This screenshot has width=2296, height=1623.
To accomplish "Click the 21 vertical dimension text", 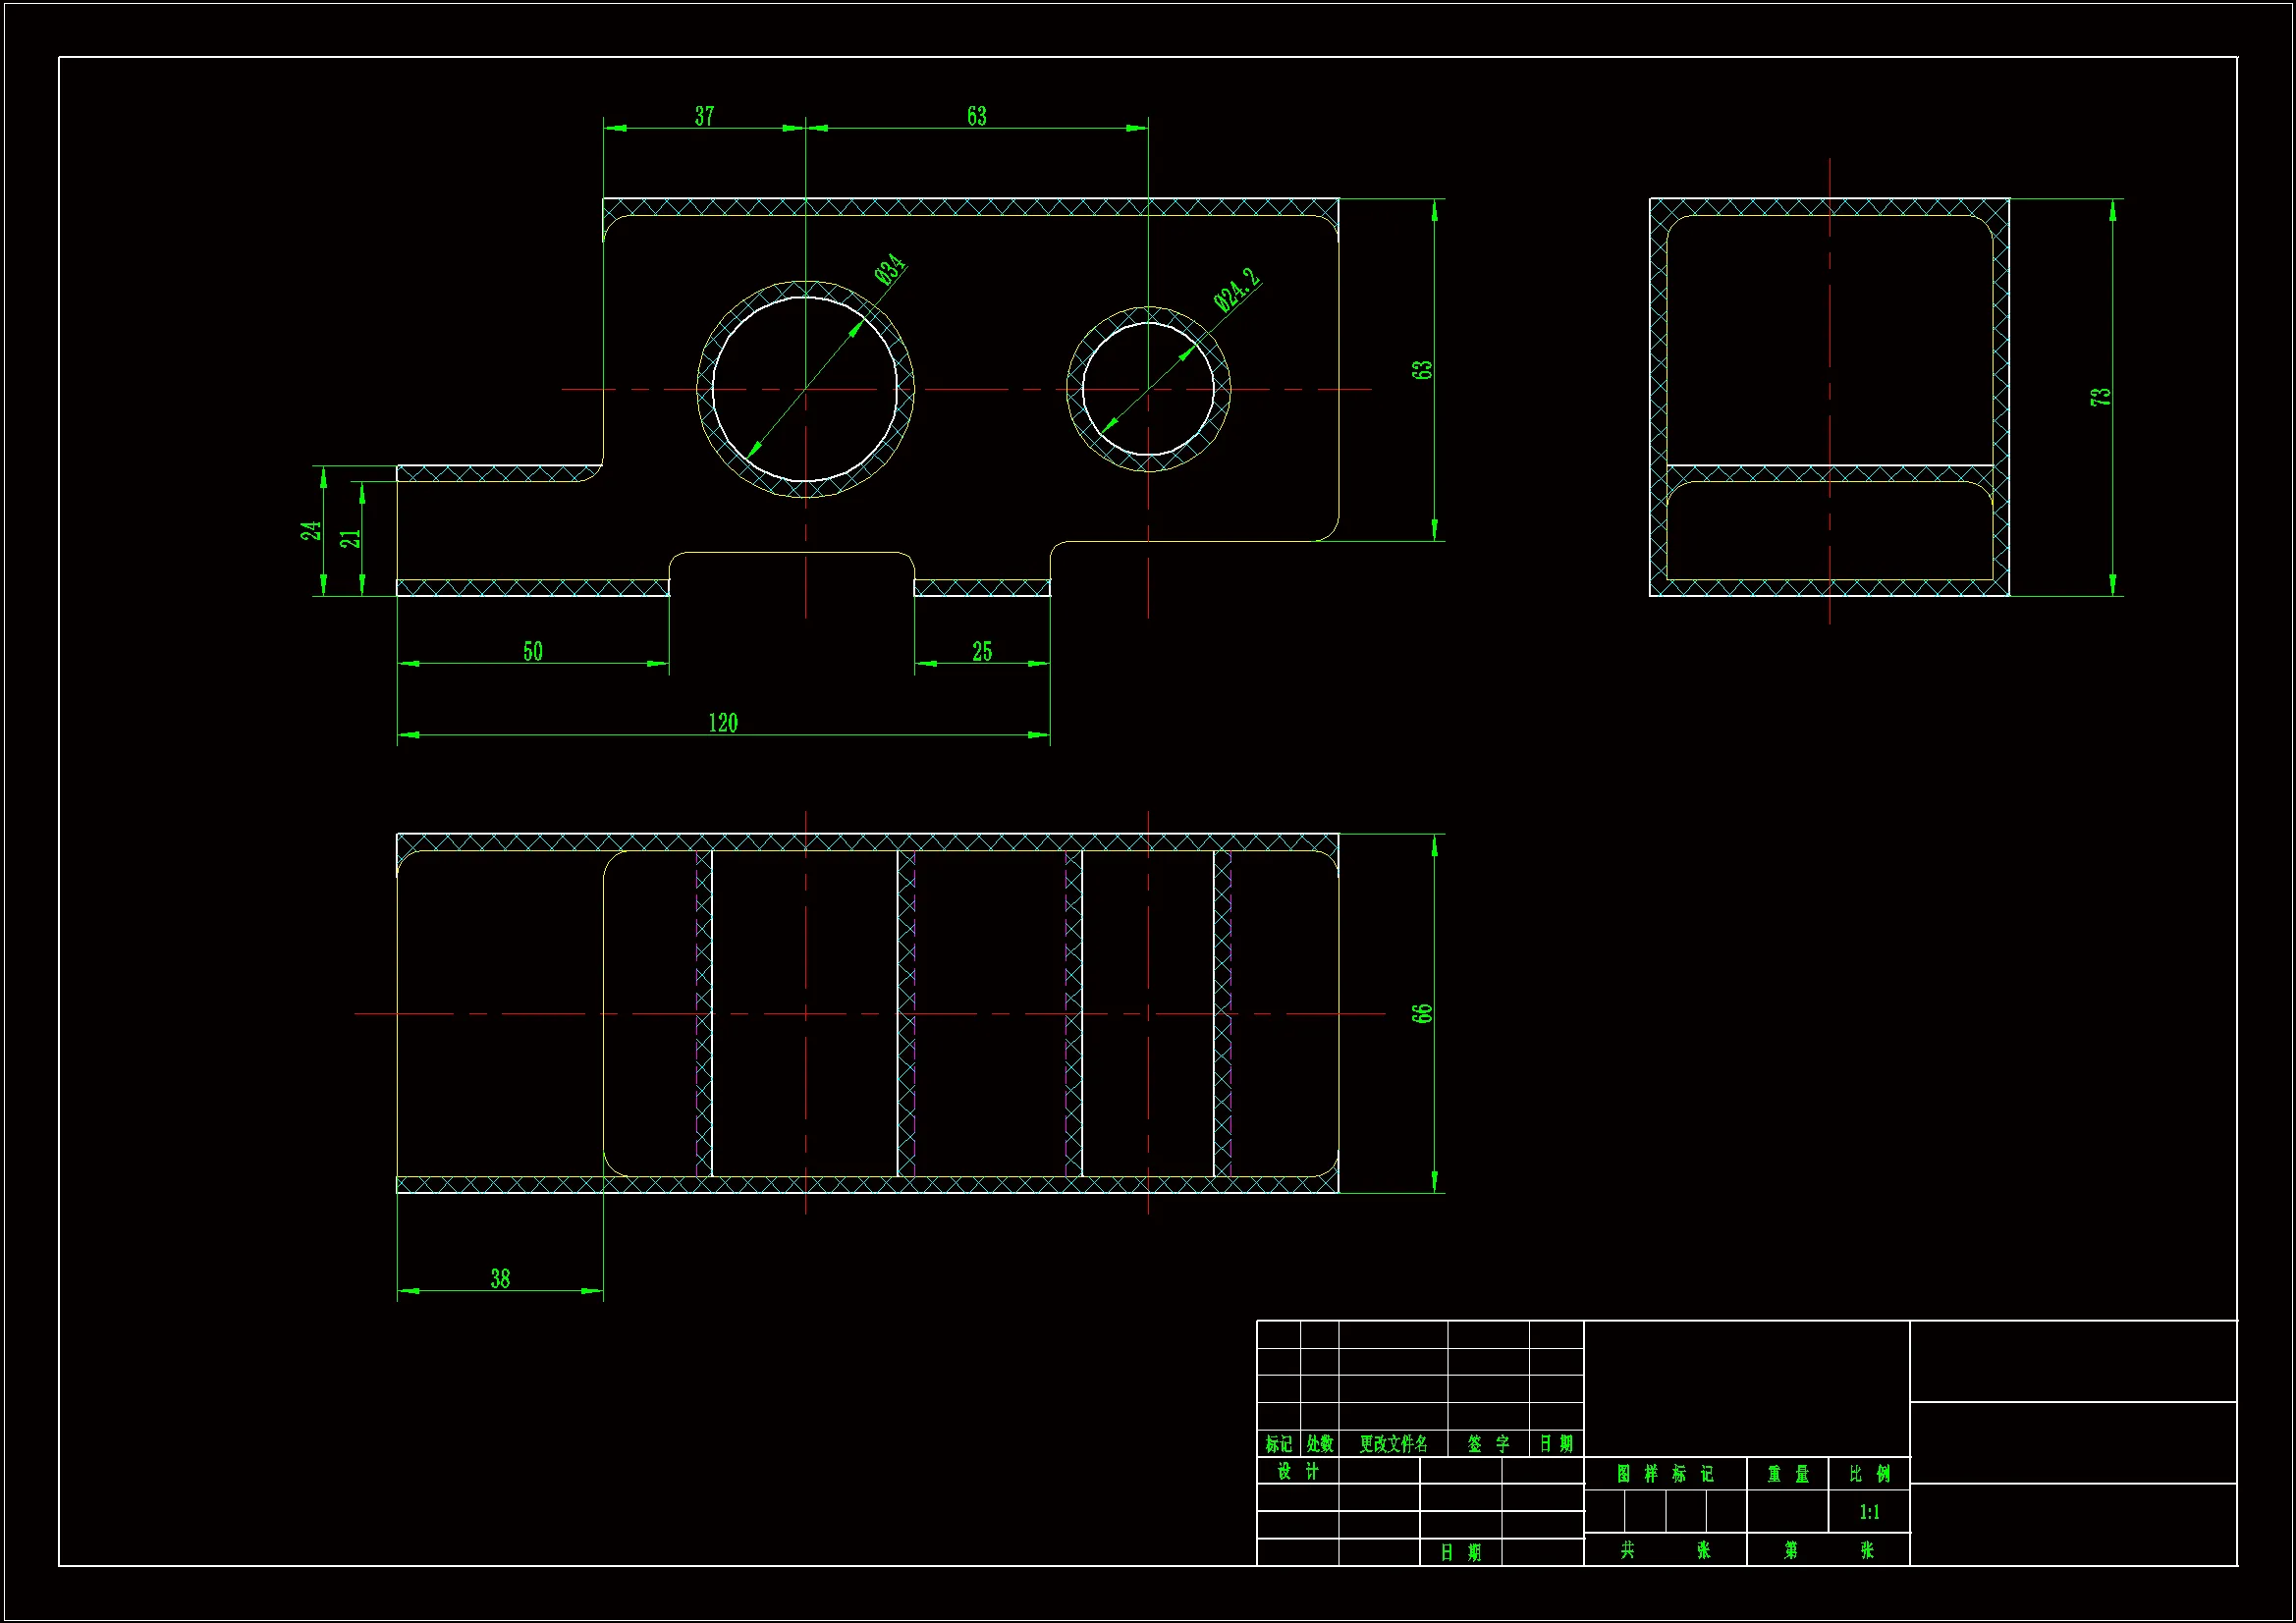I will (x=350, y=539).
